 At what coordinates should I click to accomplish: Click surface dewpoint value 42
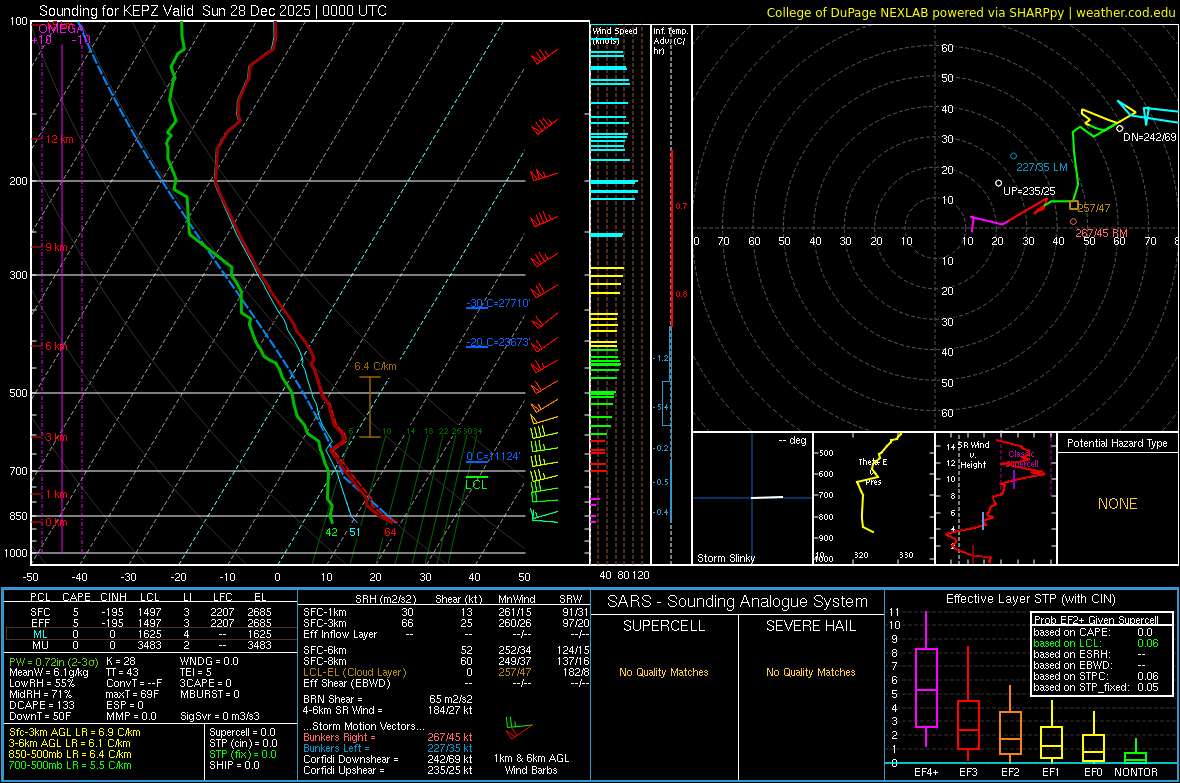(x=331, y=532)
